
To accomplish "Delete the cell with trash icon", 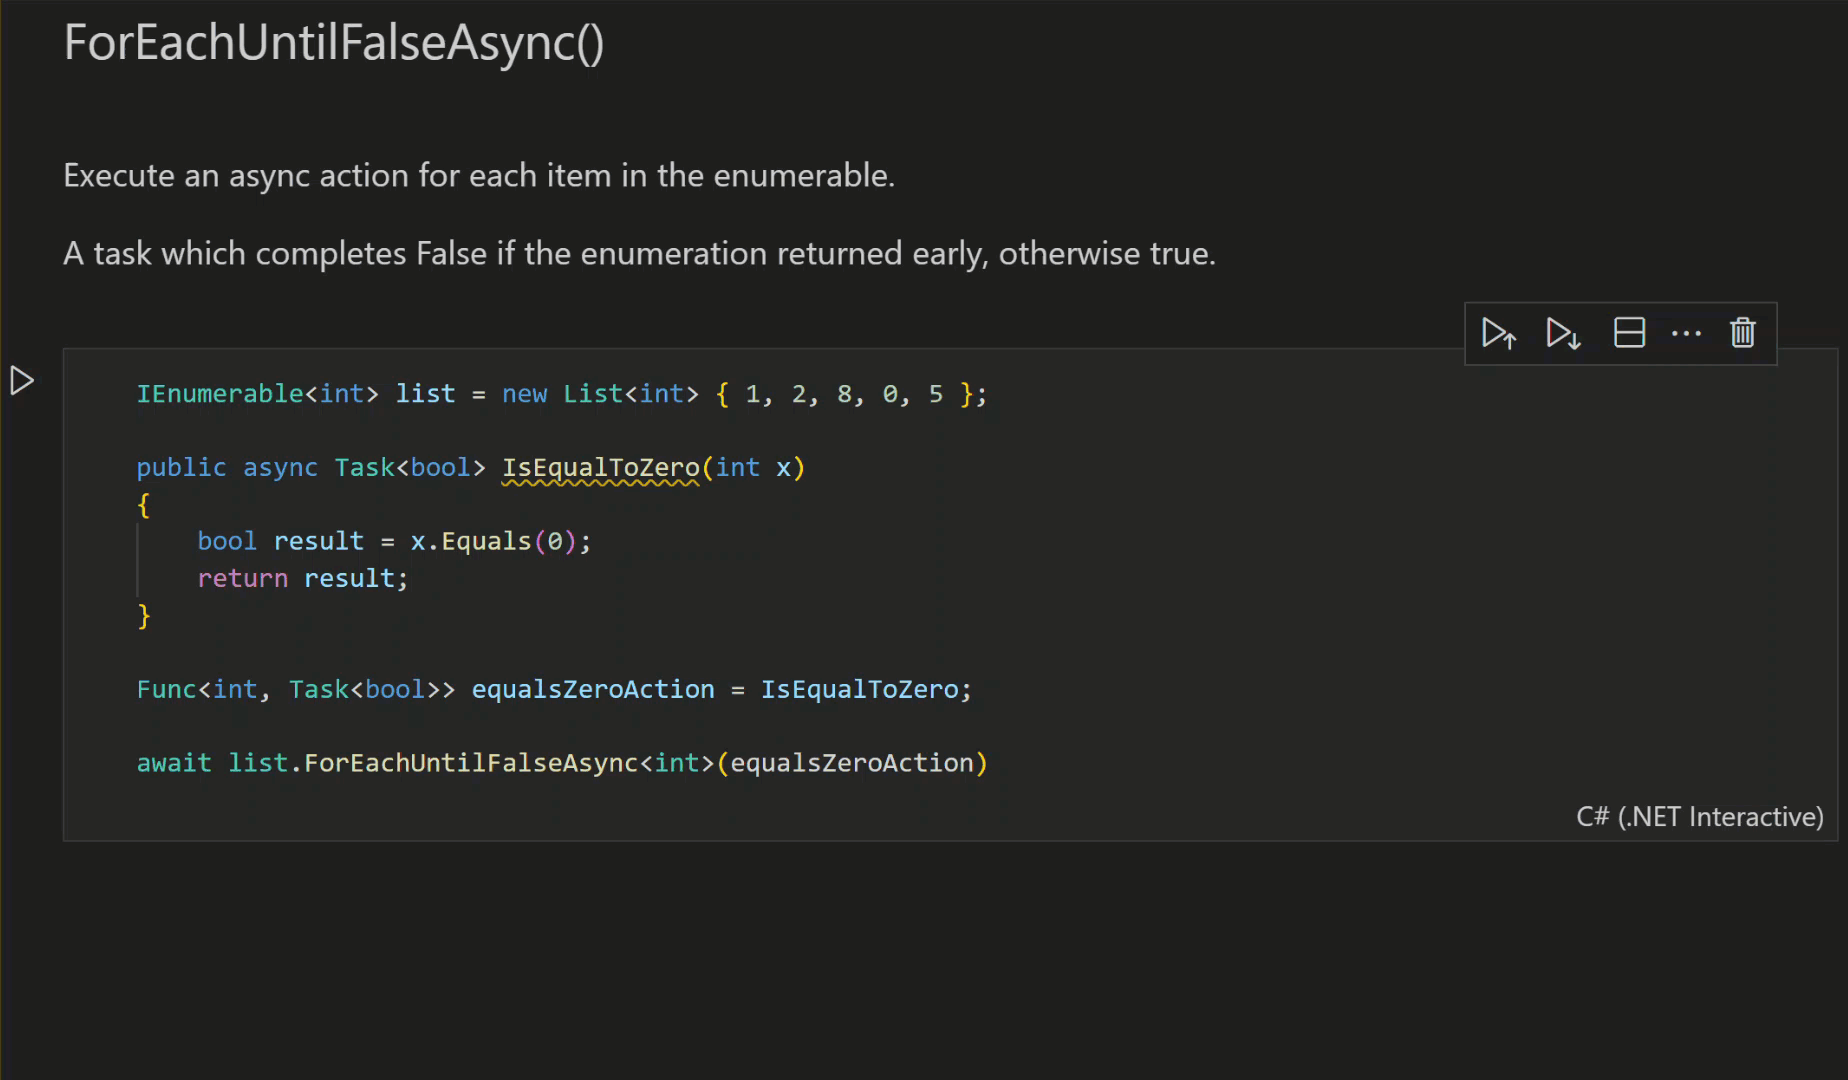I will pyautogui.click(x=1743, y=332).
